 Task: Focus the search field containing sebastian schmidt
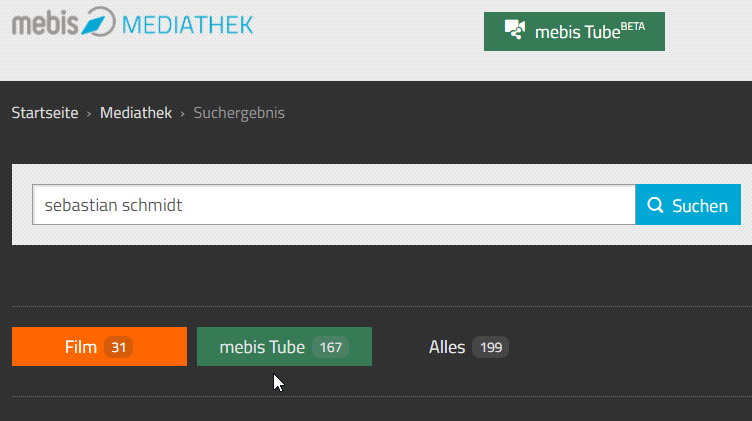(333, 205)
